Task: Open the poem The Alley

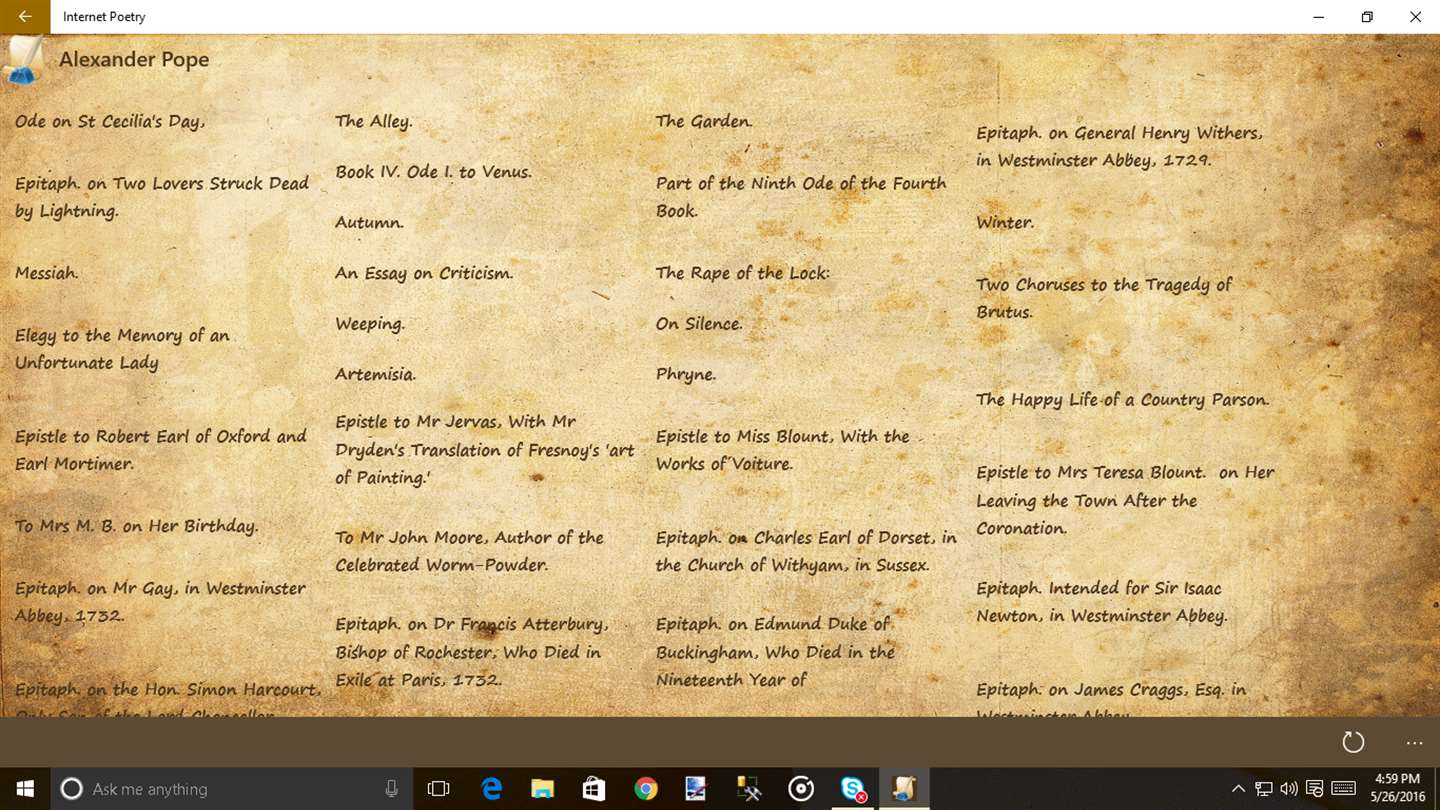Action: (373, 121)
